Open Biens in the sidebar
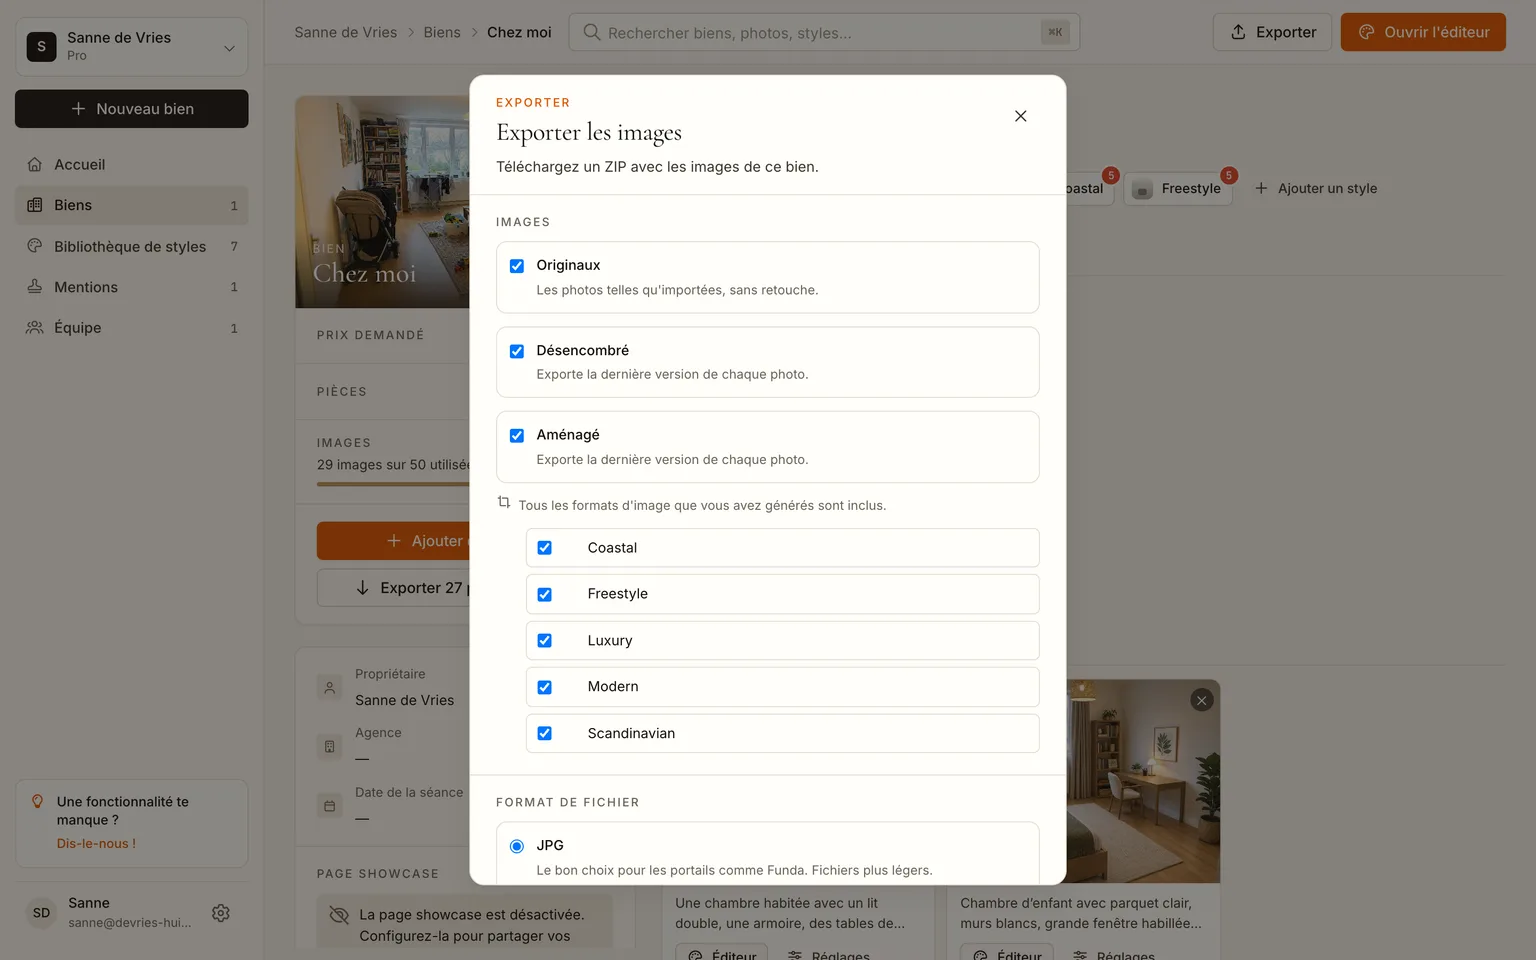The width and height of the screenshot is (1536, 960). (132, 205)
